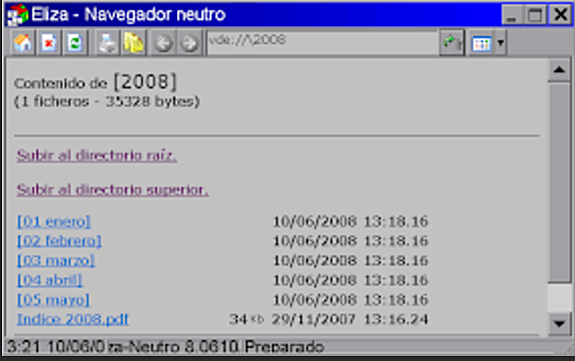575x361 pixels.
Task: Open the [03 marzo] folder link
Action: click(x=56, y=261)
